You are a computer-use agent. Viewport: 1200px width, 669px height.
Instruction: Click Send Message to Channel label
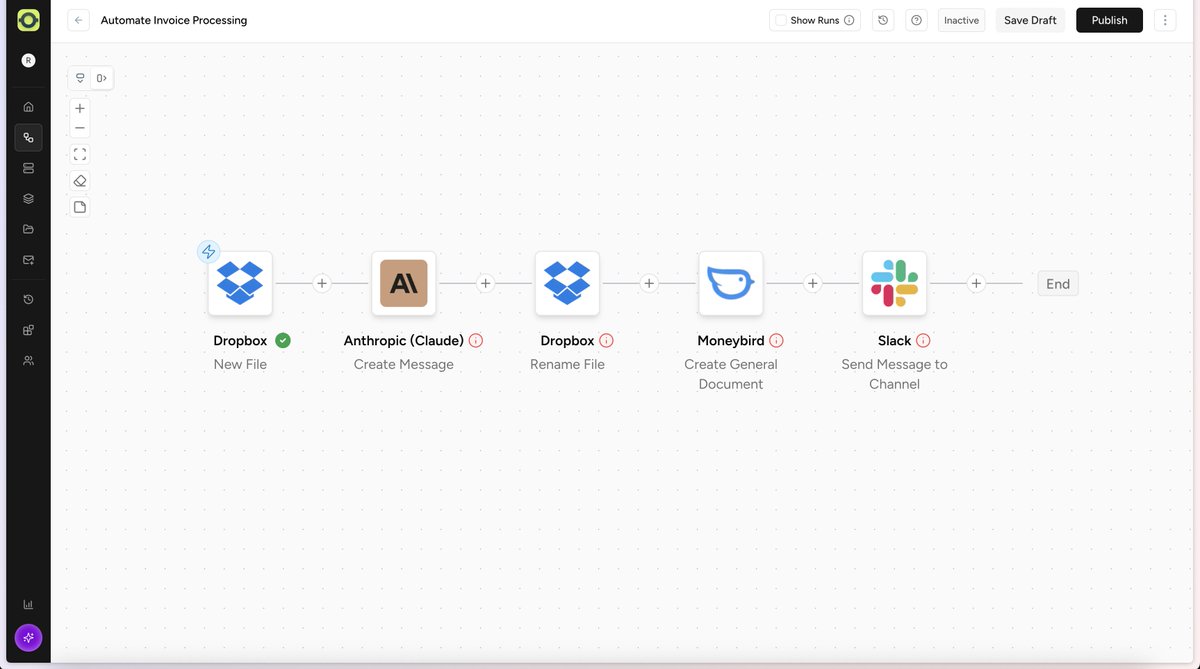pos(894,374)
